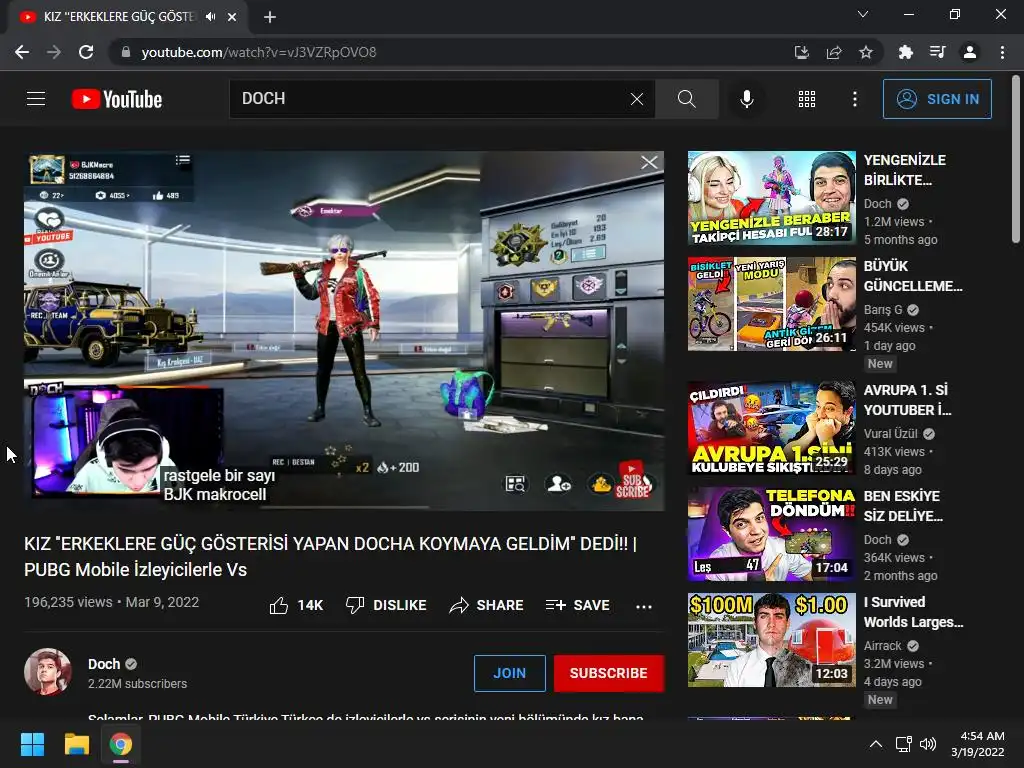Clear the DOCH search text
The height and width of the screenshot is (768, 1024).
(x=637, y=99)
